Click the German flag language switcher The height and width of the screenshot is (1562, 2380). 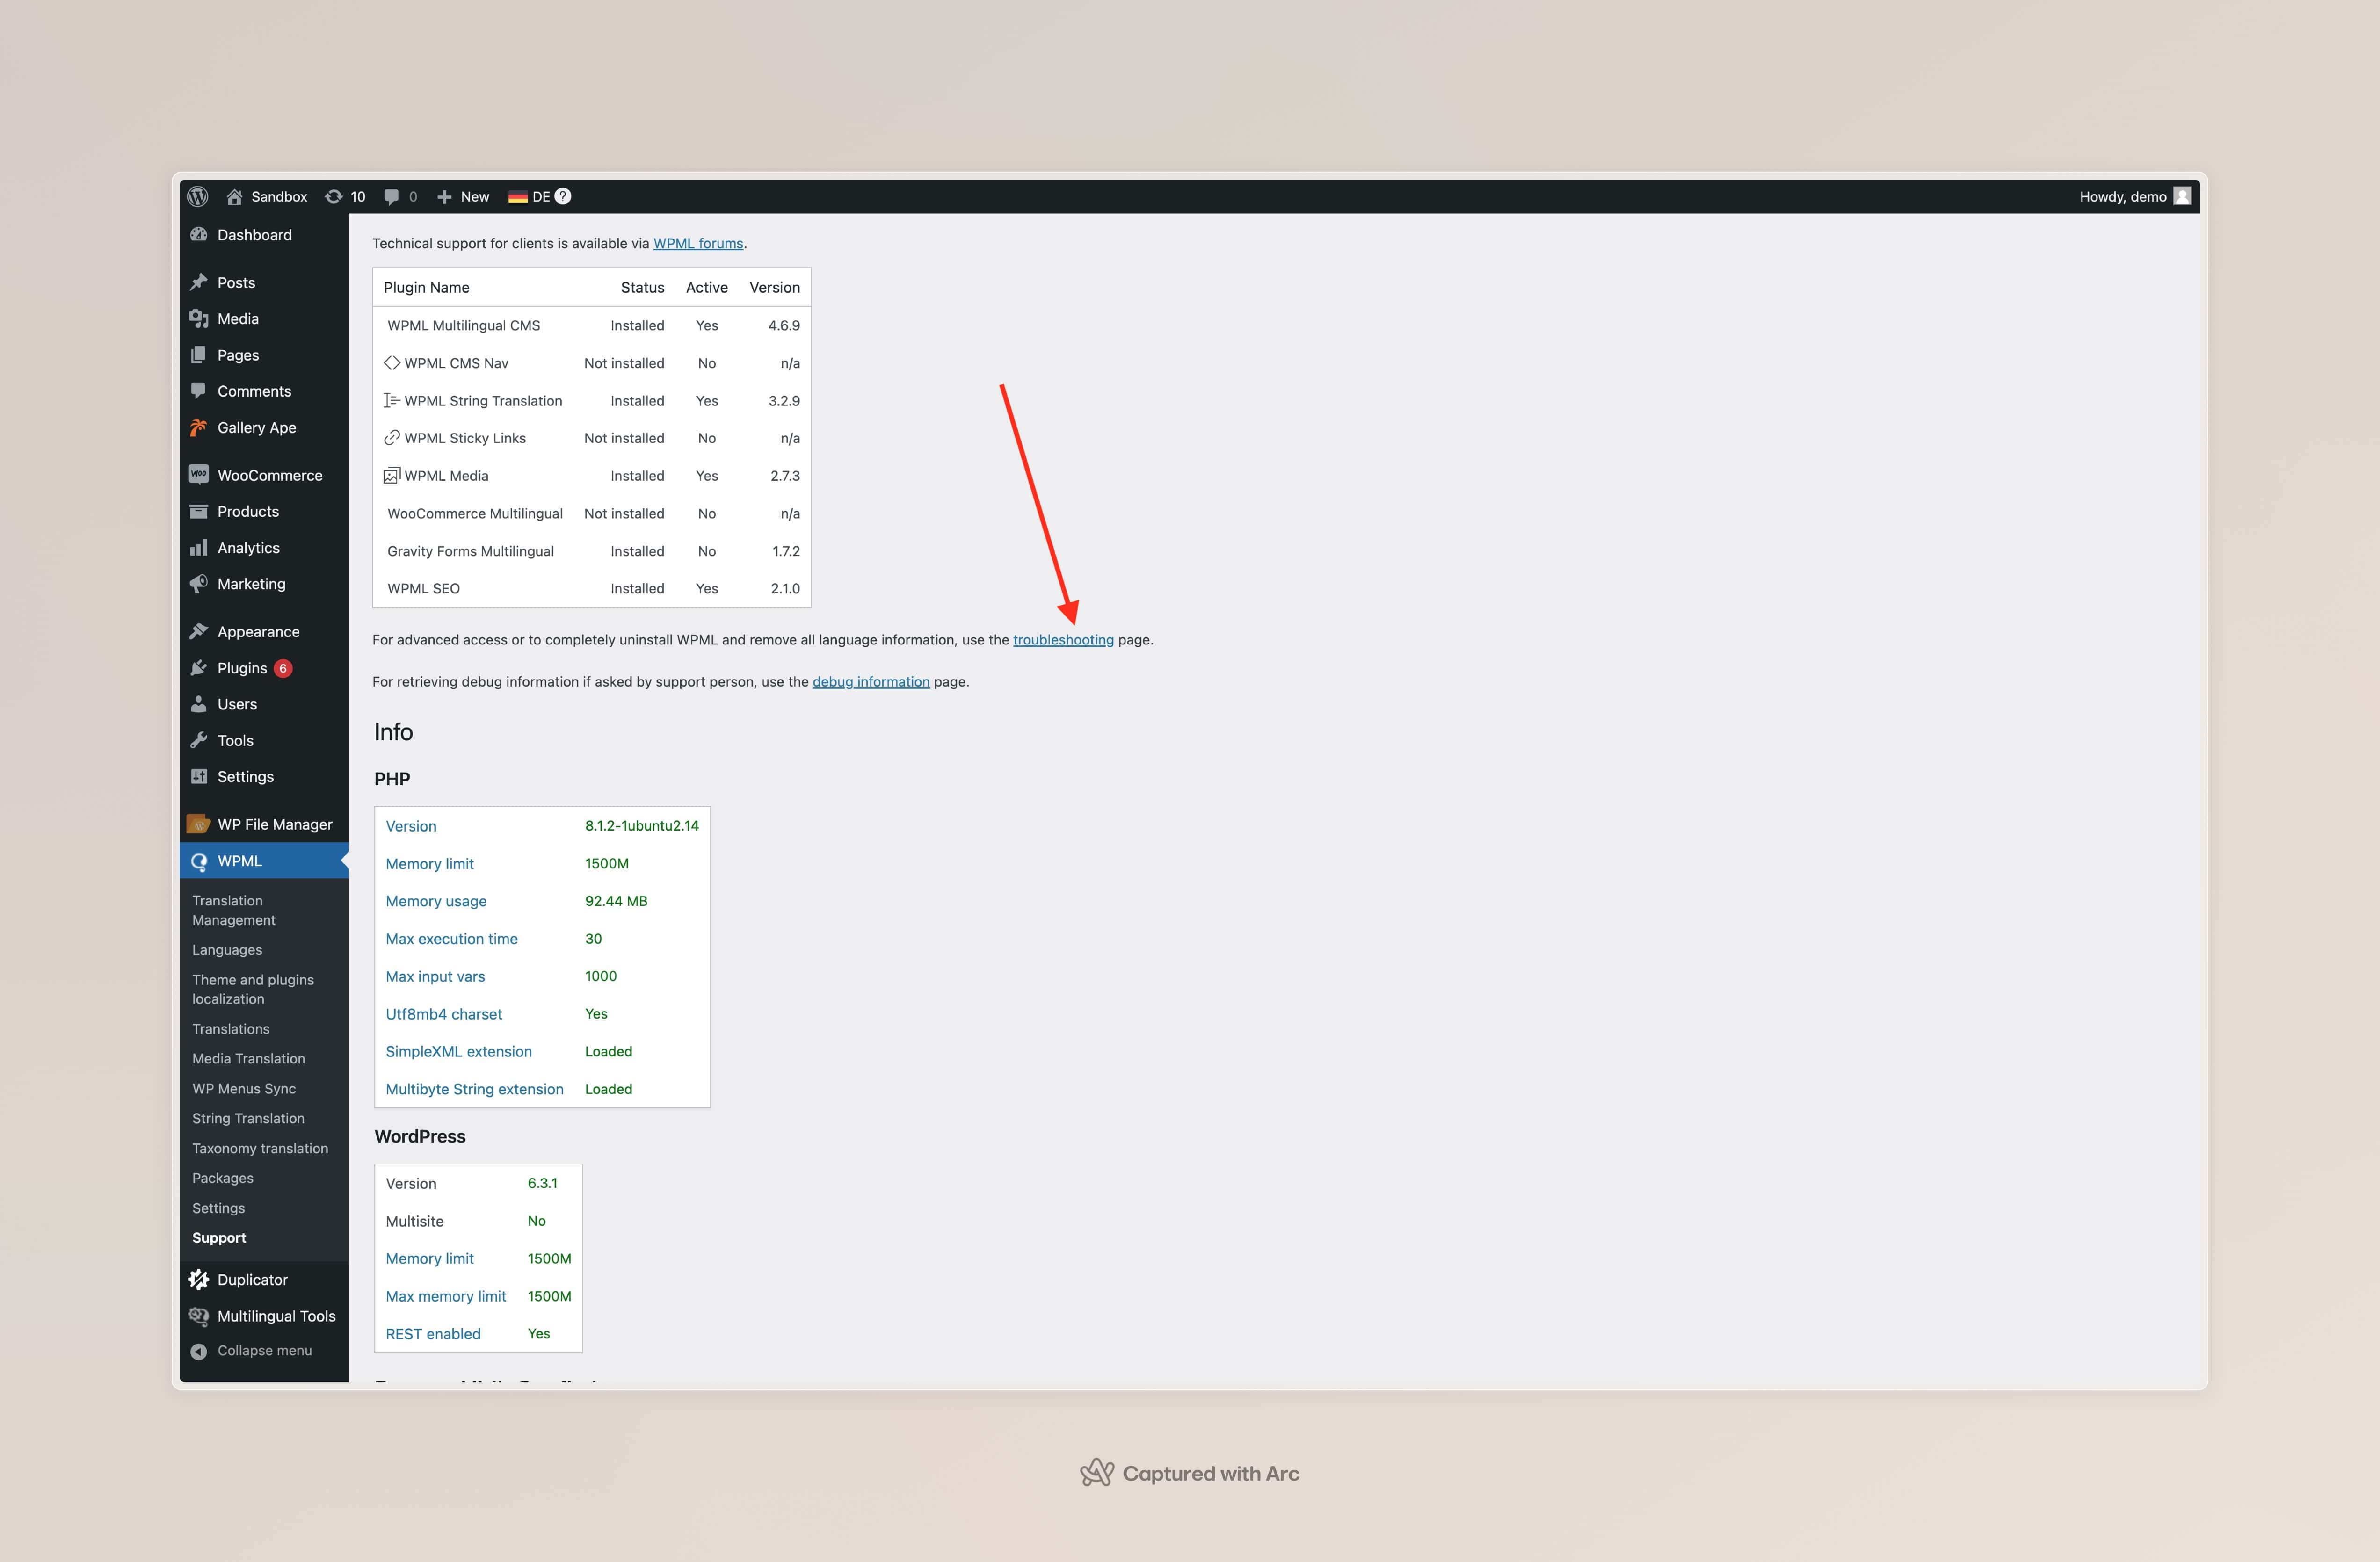coord(517,196)
